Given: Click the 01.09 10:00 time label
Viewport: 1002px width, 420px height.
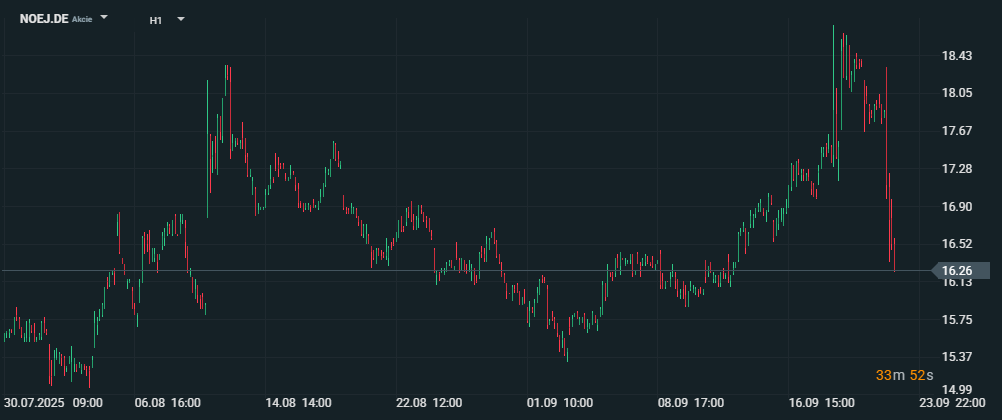Looking at the screenshot, I should [x=559, y=403].
